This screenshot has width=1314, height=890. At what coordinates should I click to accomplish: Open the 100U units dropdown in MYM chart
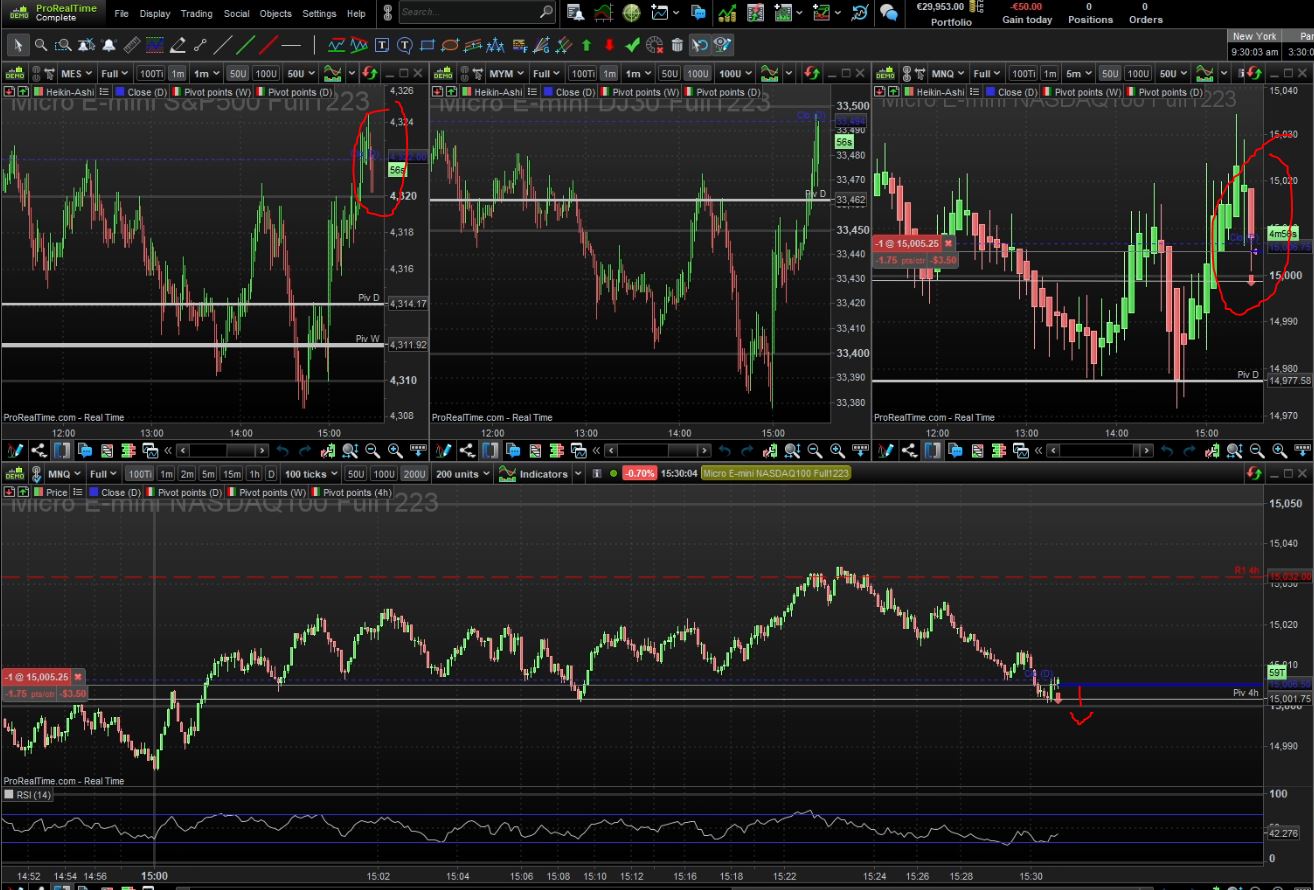[x=735, y=73]
